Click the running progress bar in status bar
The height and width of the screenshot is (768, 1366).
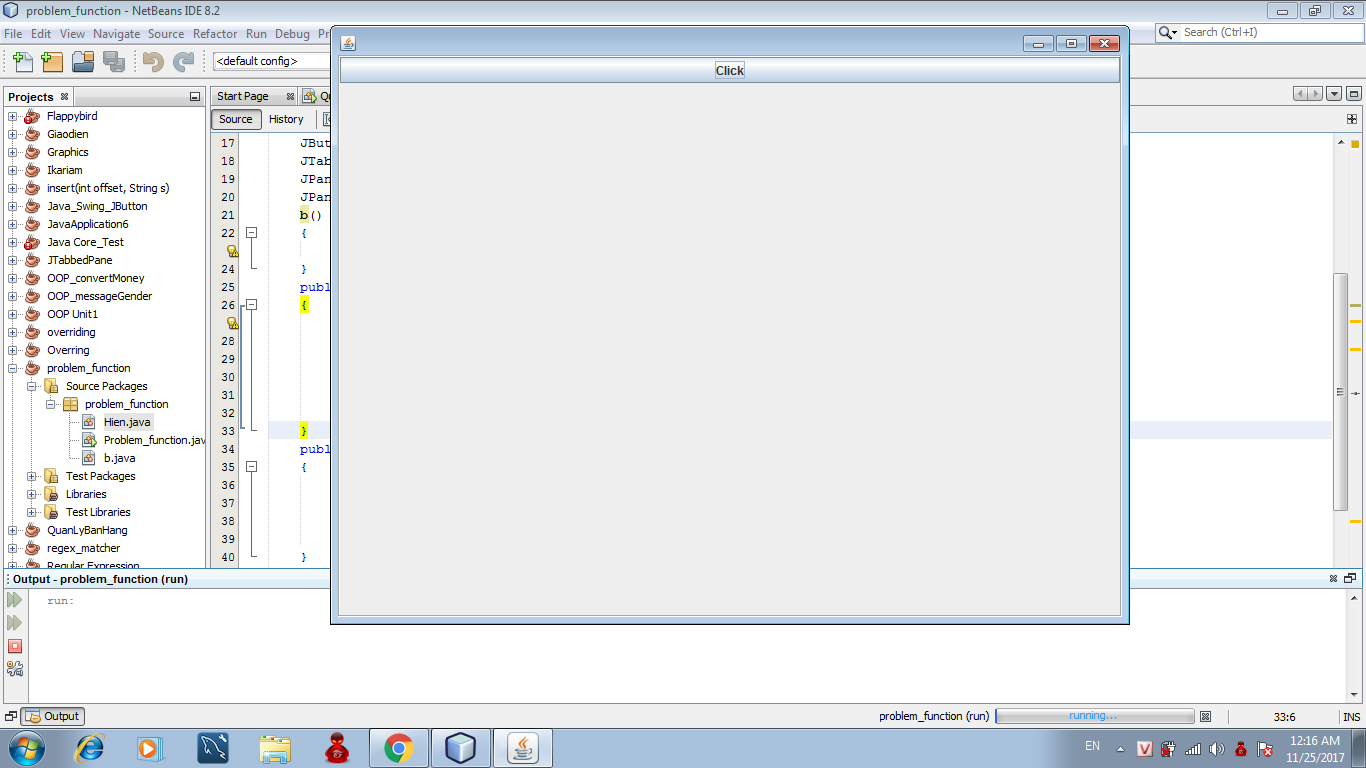[1094, 716]
